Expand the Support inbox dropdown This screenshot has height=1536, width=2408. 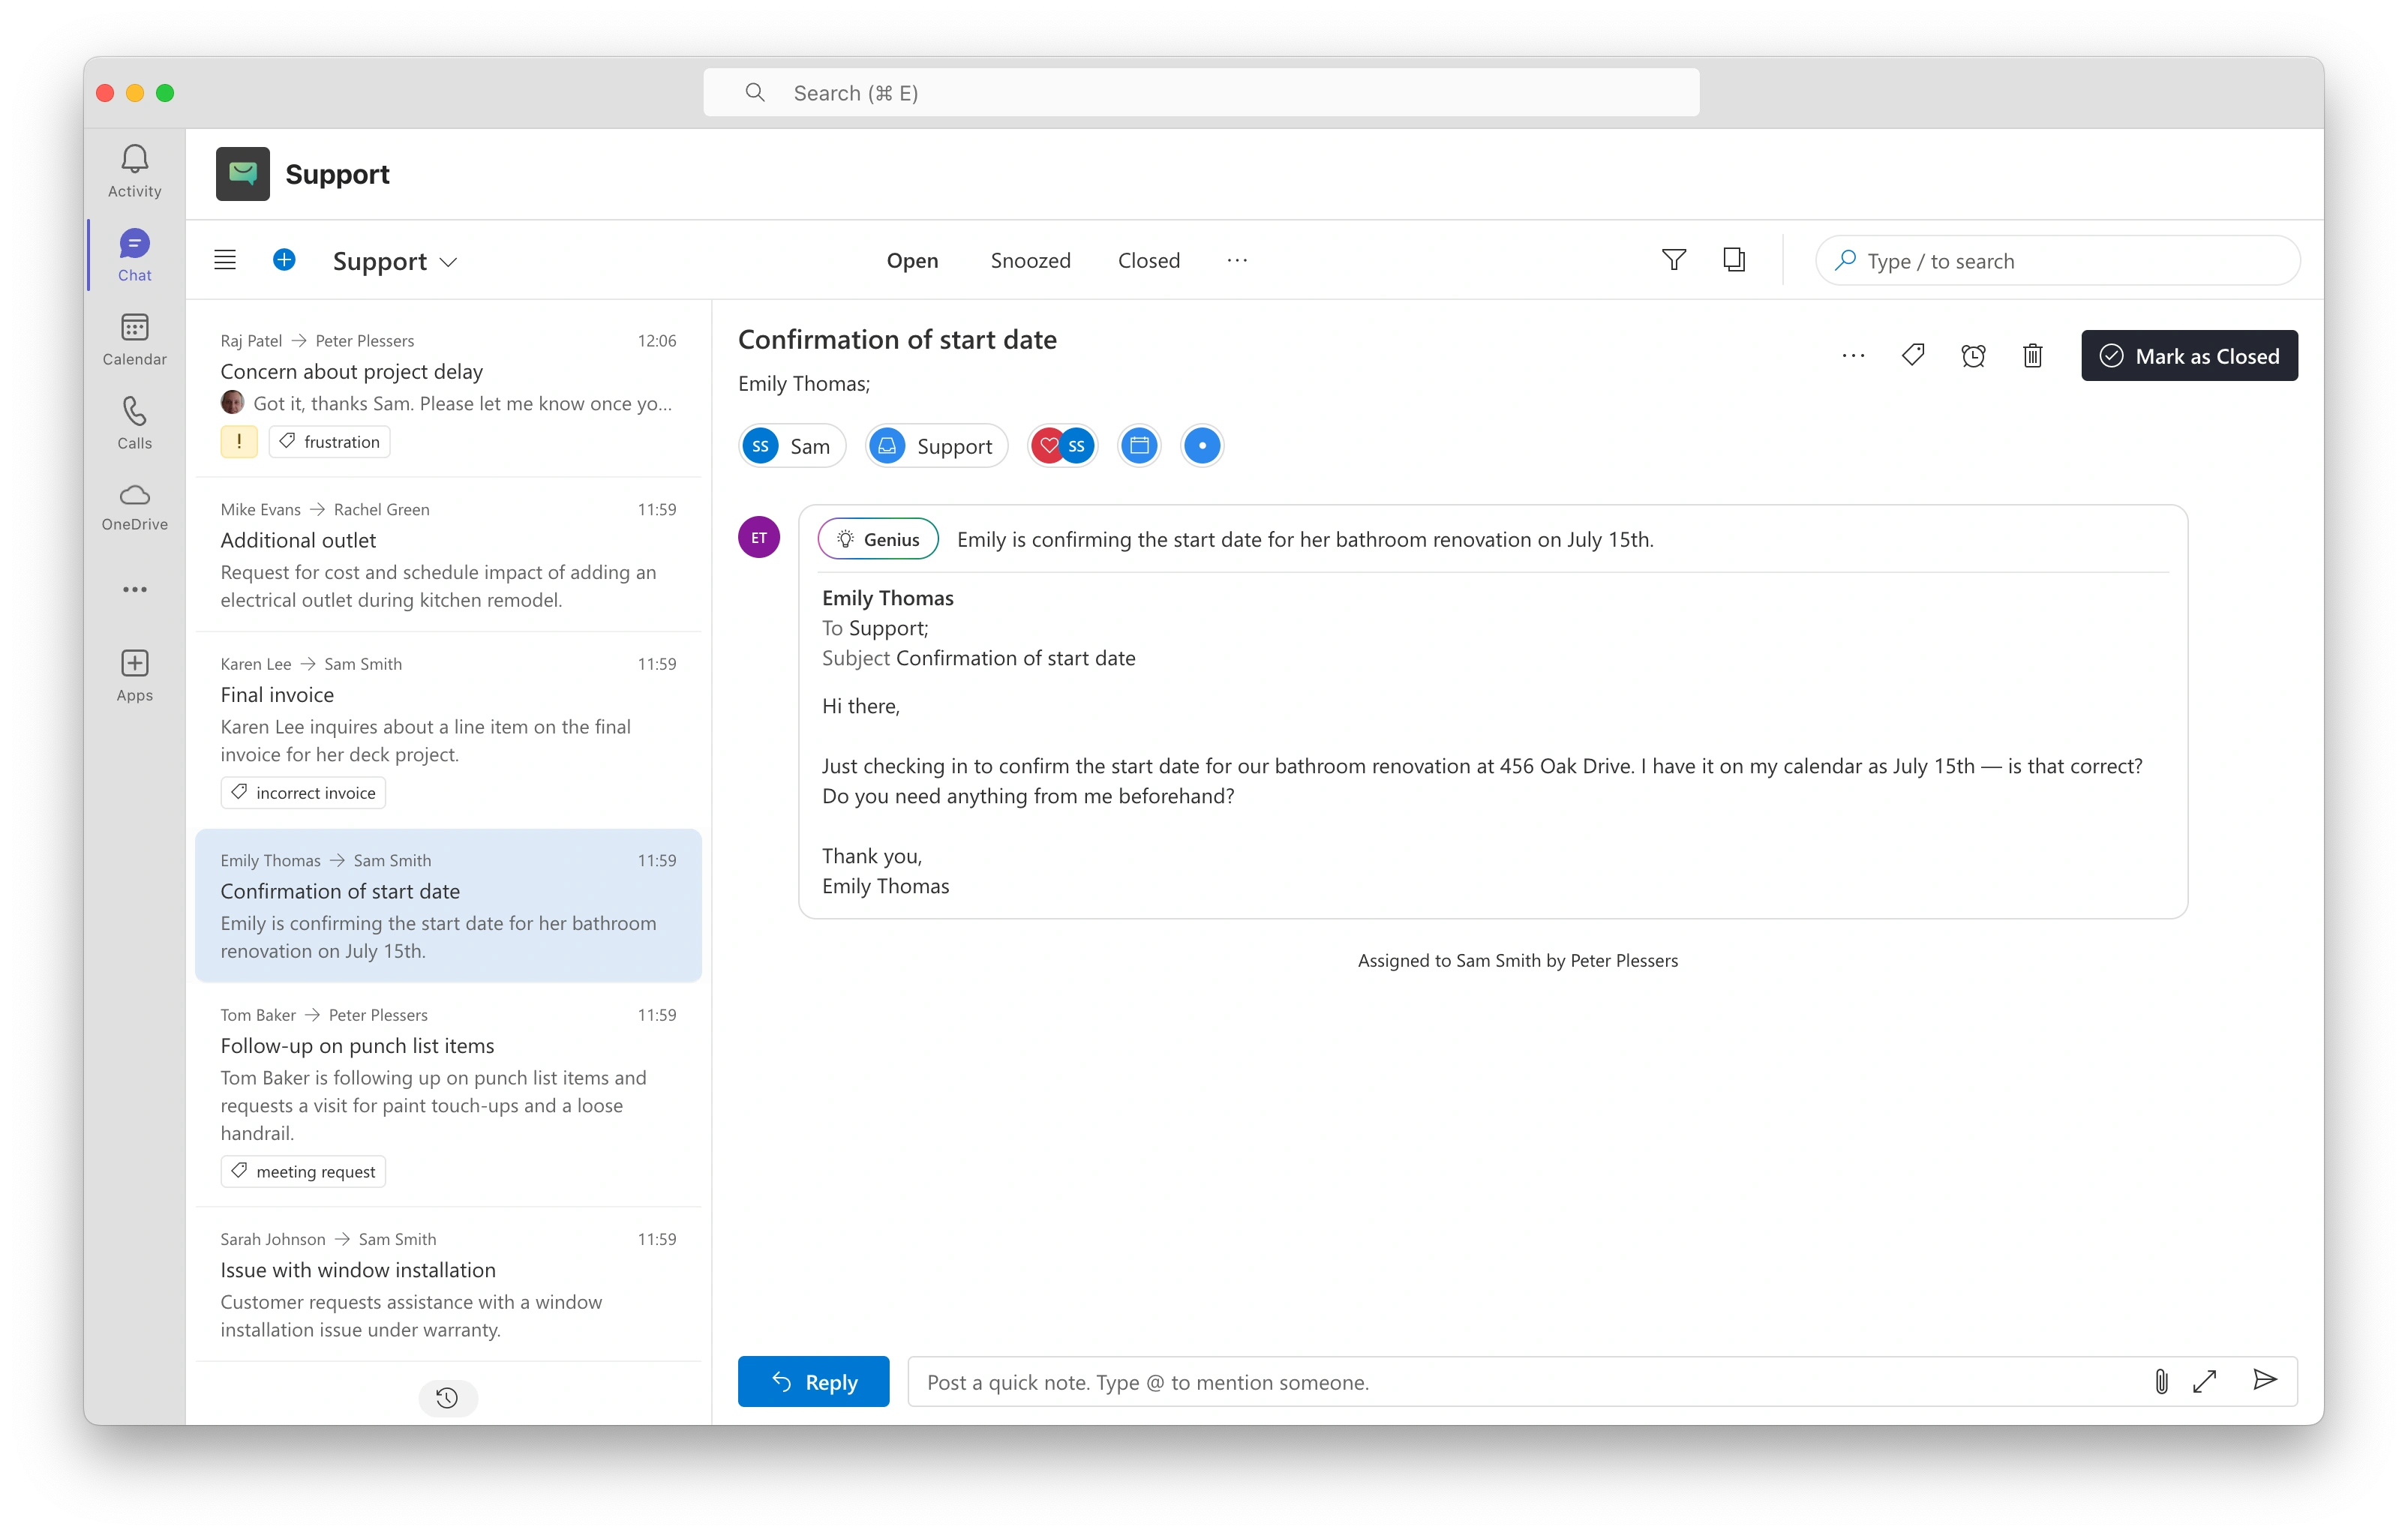tap(395, 261)
